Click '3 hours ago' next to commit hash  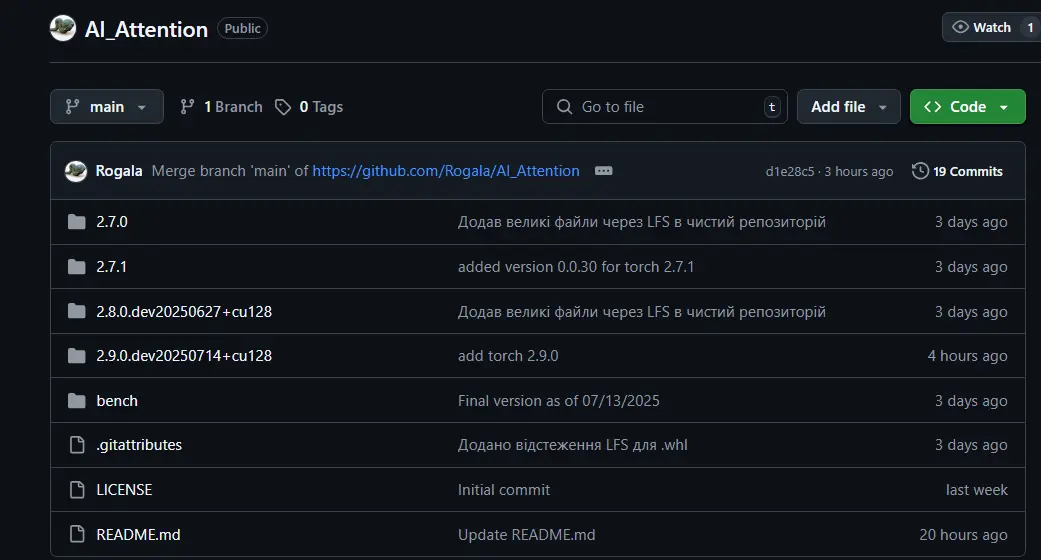(858, 171)
